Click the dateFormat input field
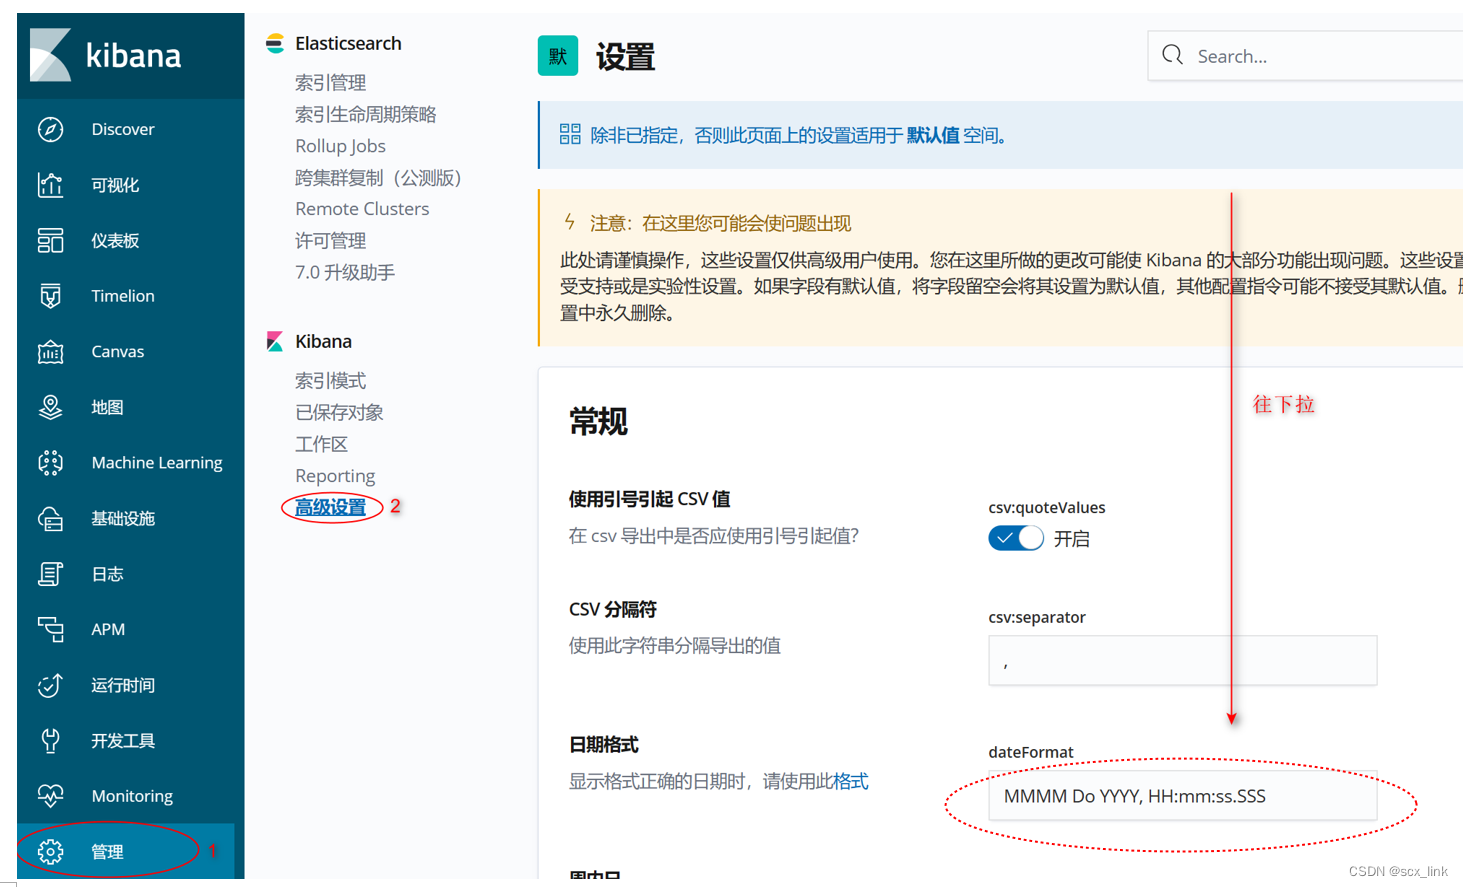1463x887 pixels. coord(1183,796)
